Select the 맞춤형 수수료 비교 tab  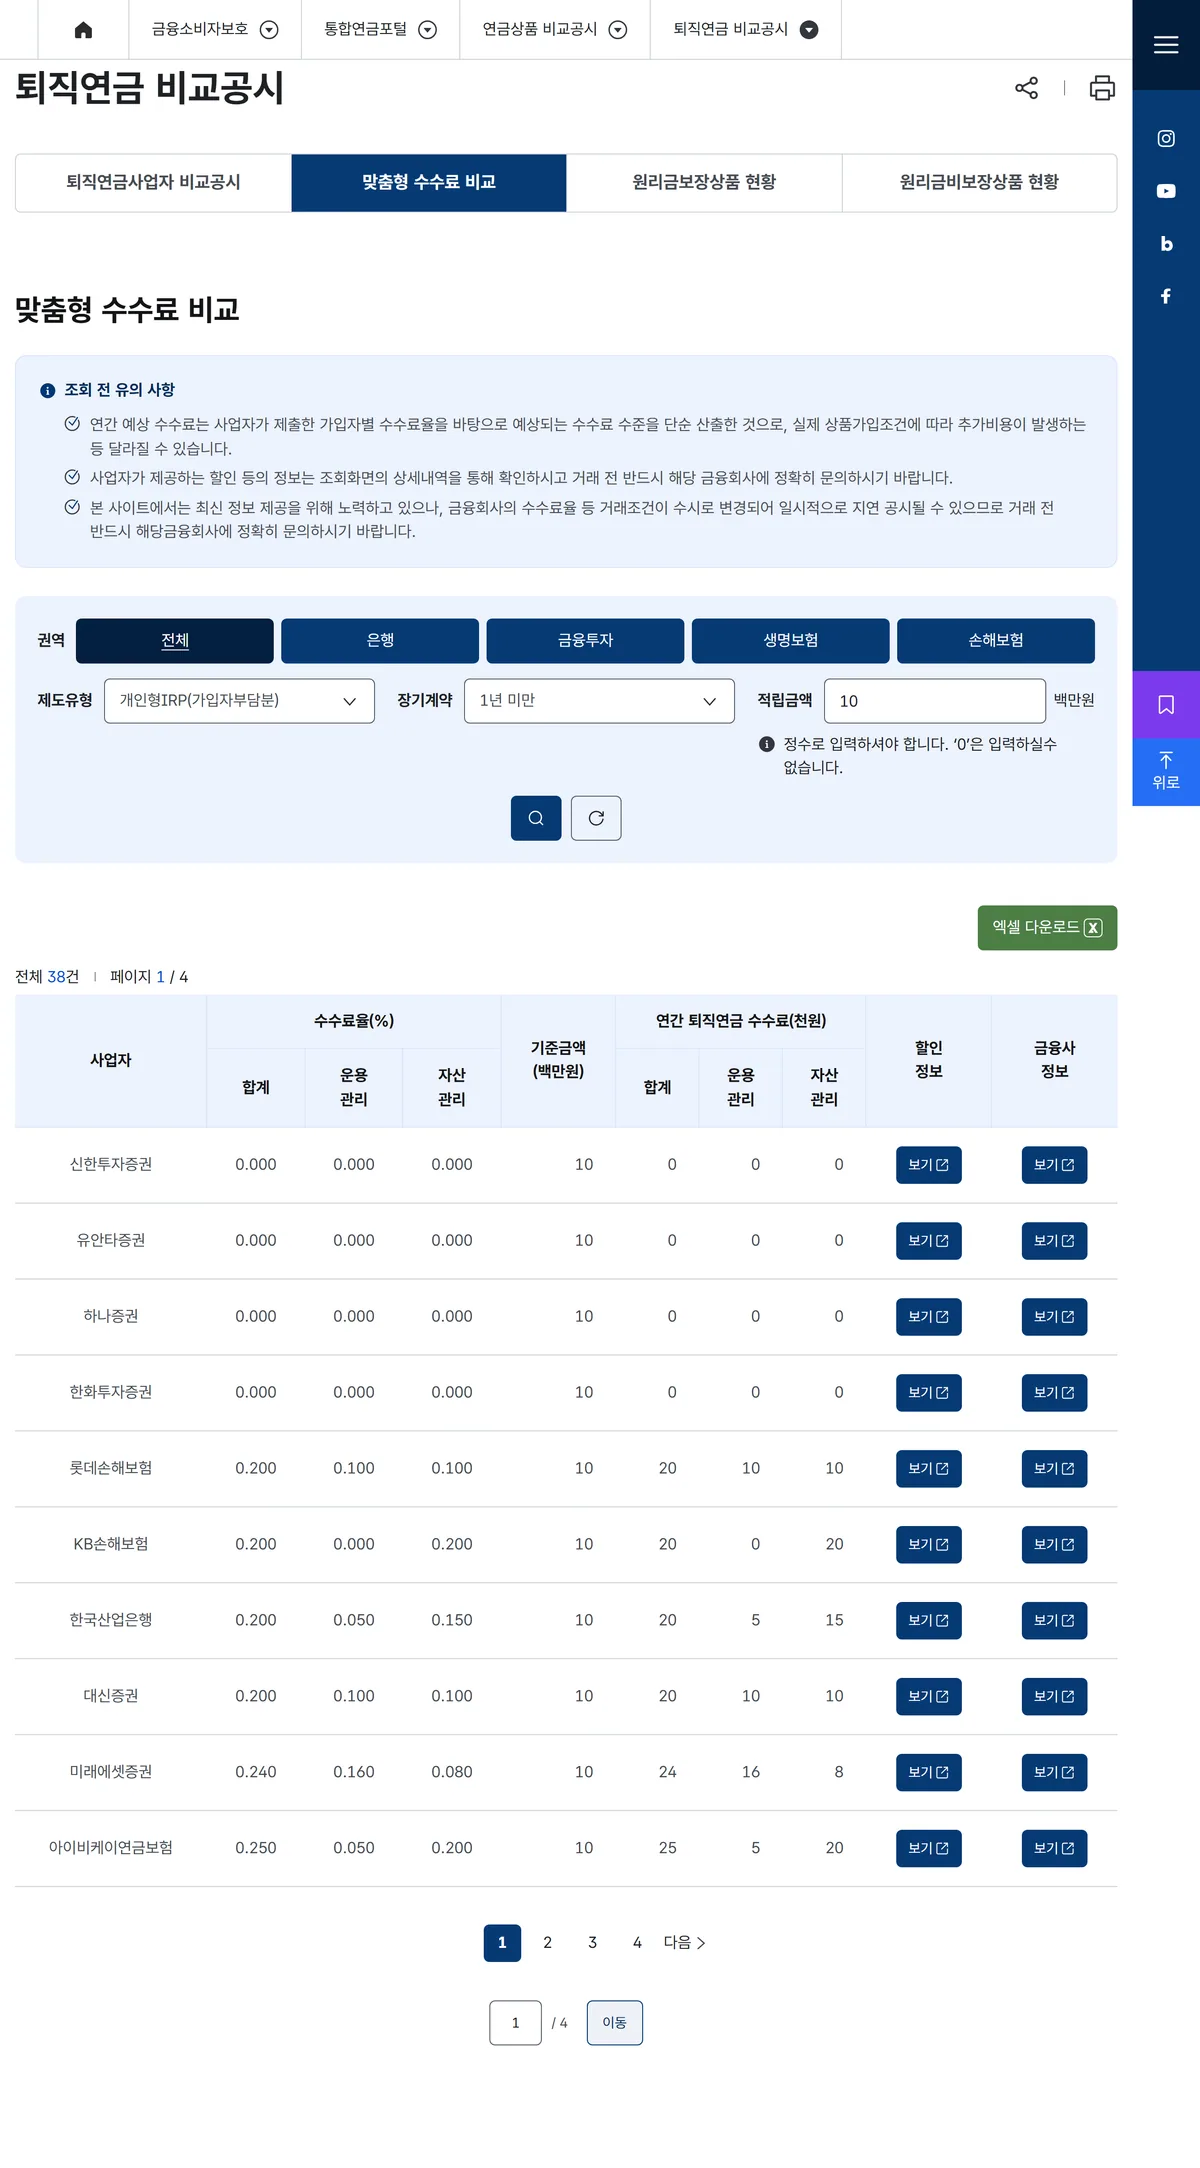click(429, 183)
